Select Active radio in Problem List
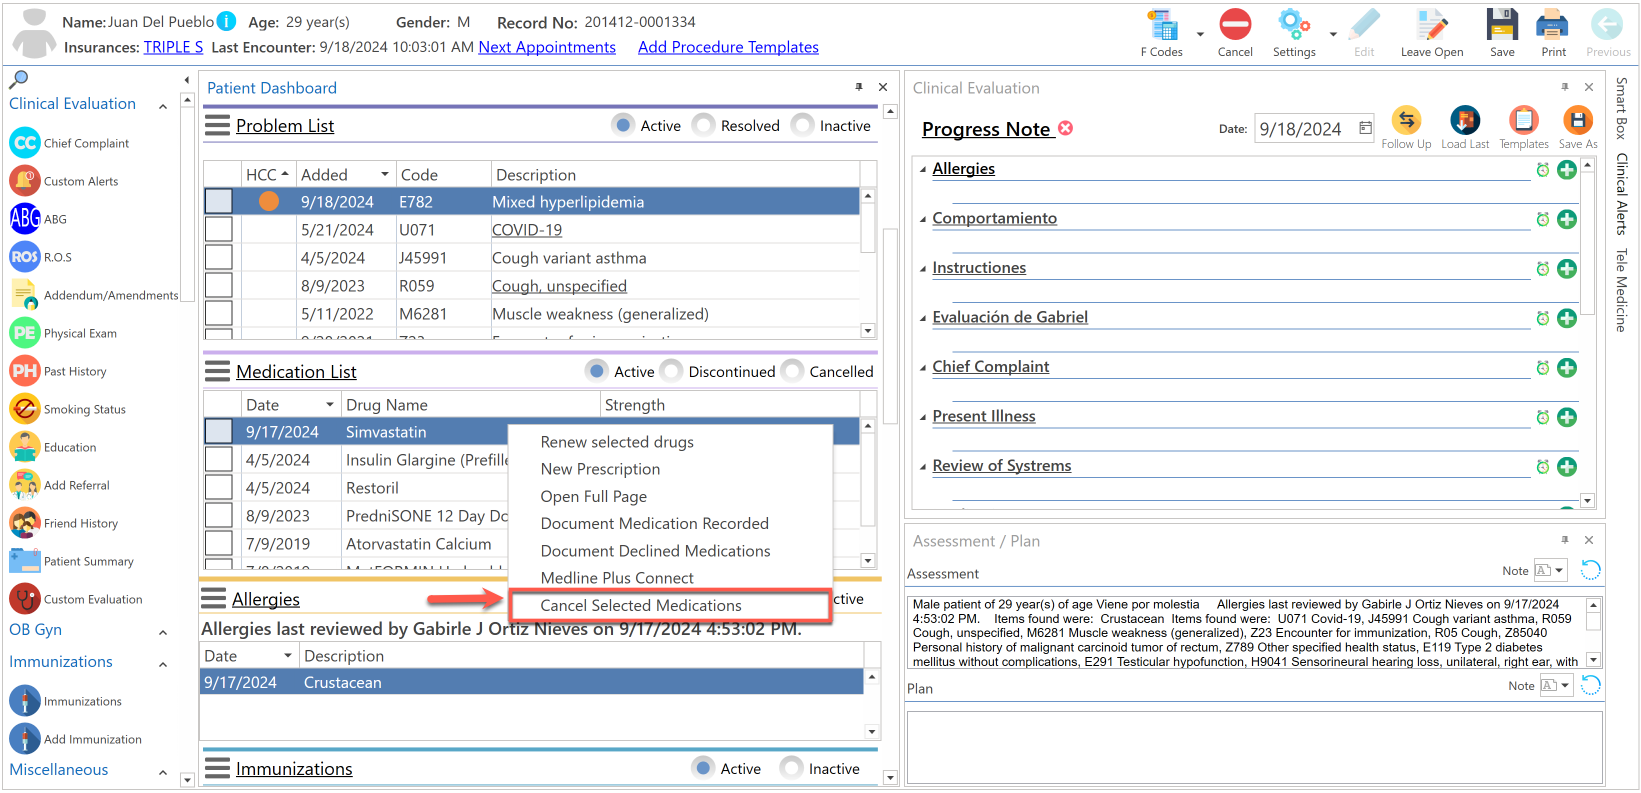Viewport: 1641px width, 793px height. (623, 125)
